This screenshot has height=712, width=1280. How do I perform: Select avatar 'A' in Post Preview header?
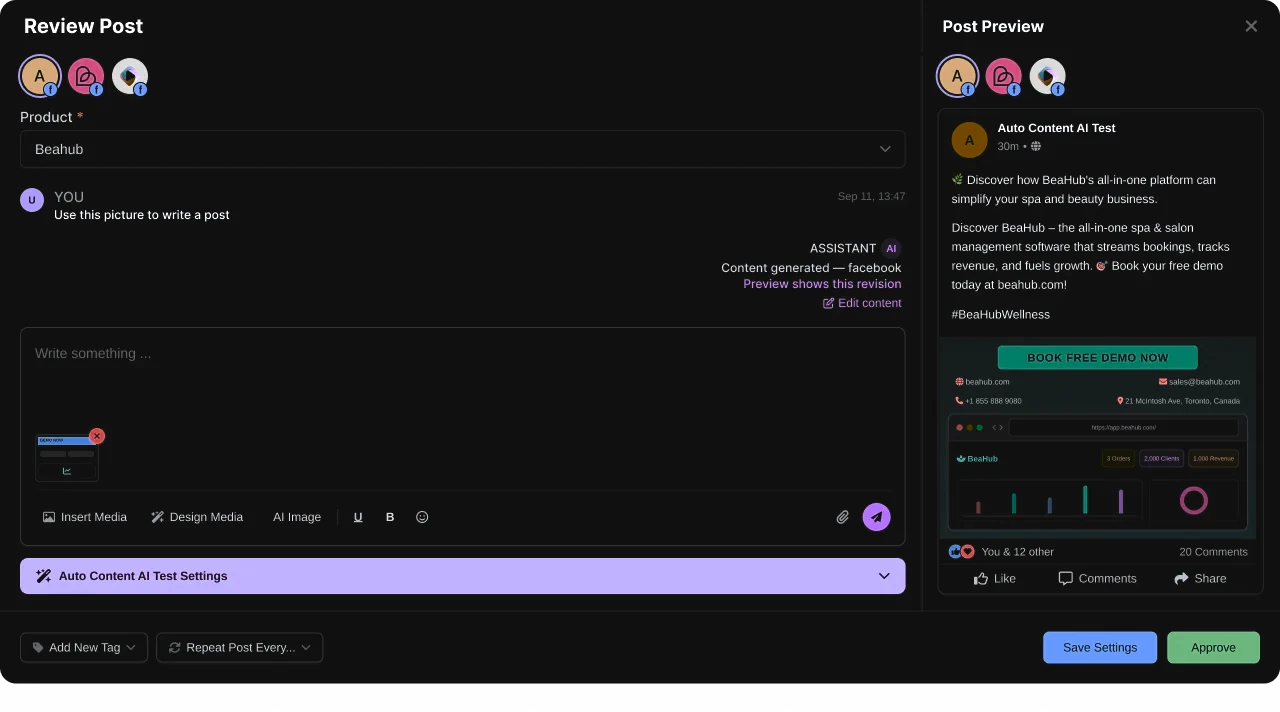point(958,76)
